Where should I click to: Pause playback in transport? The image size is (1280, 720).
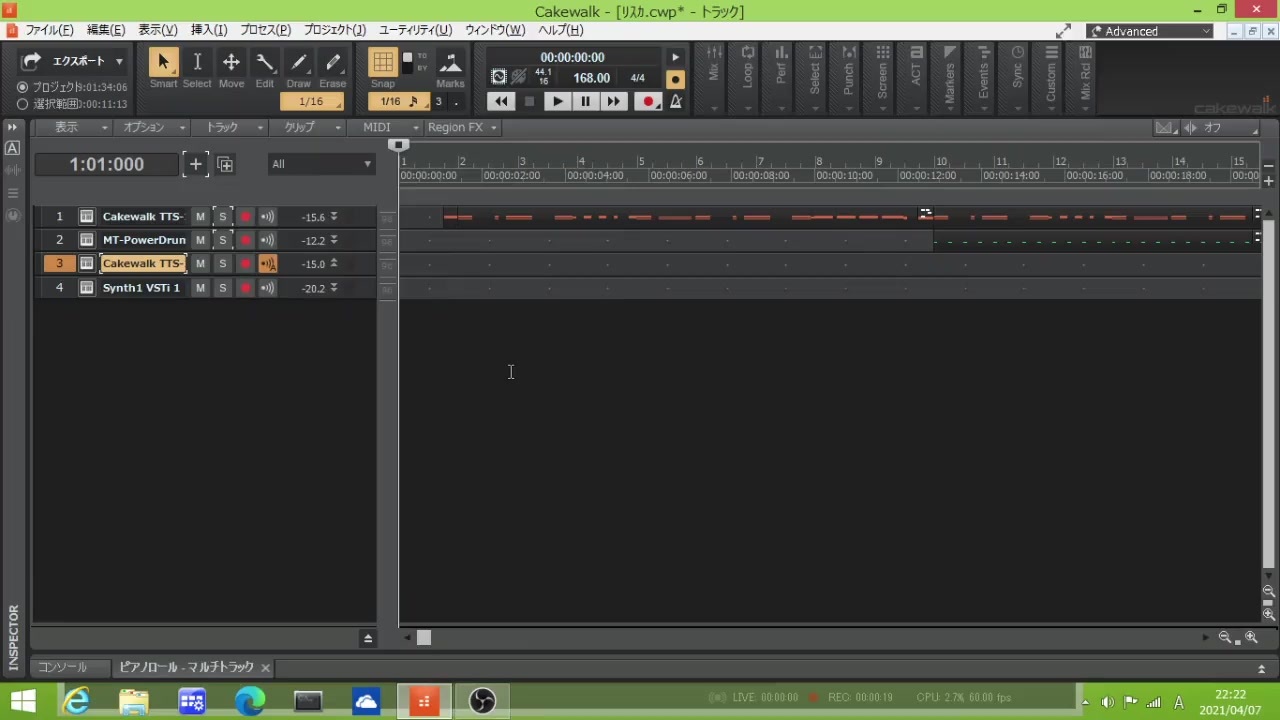click(585, 101)
